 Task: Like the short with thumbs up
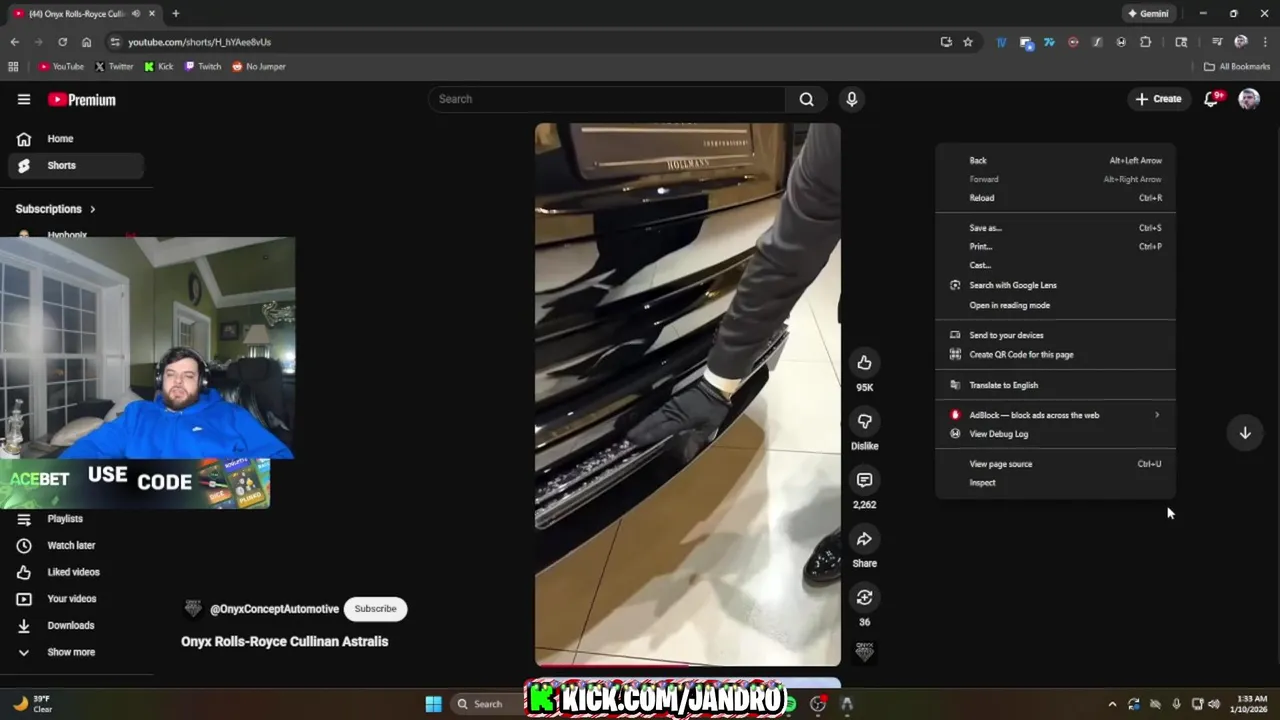tap(864, 363)
